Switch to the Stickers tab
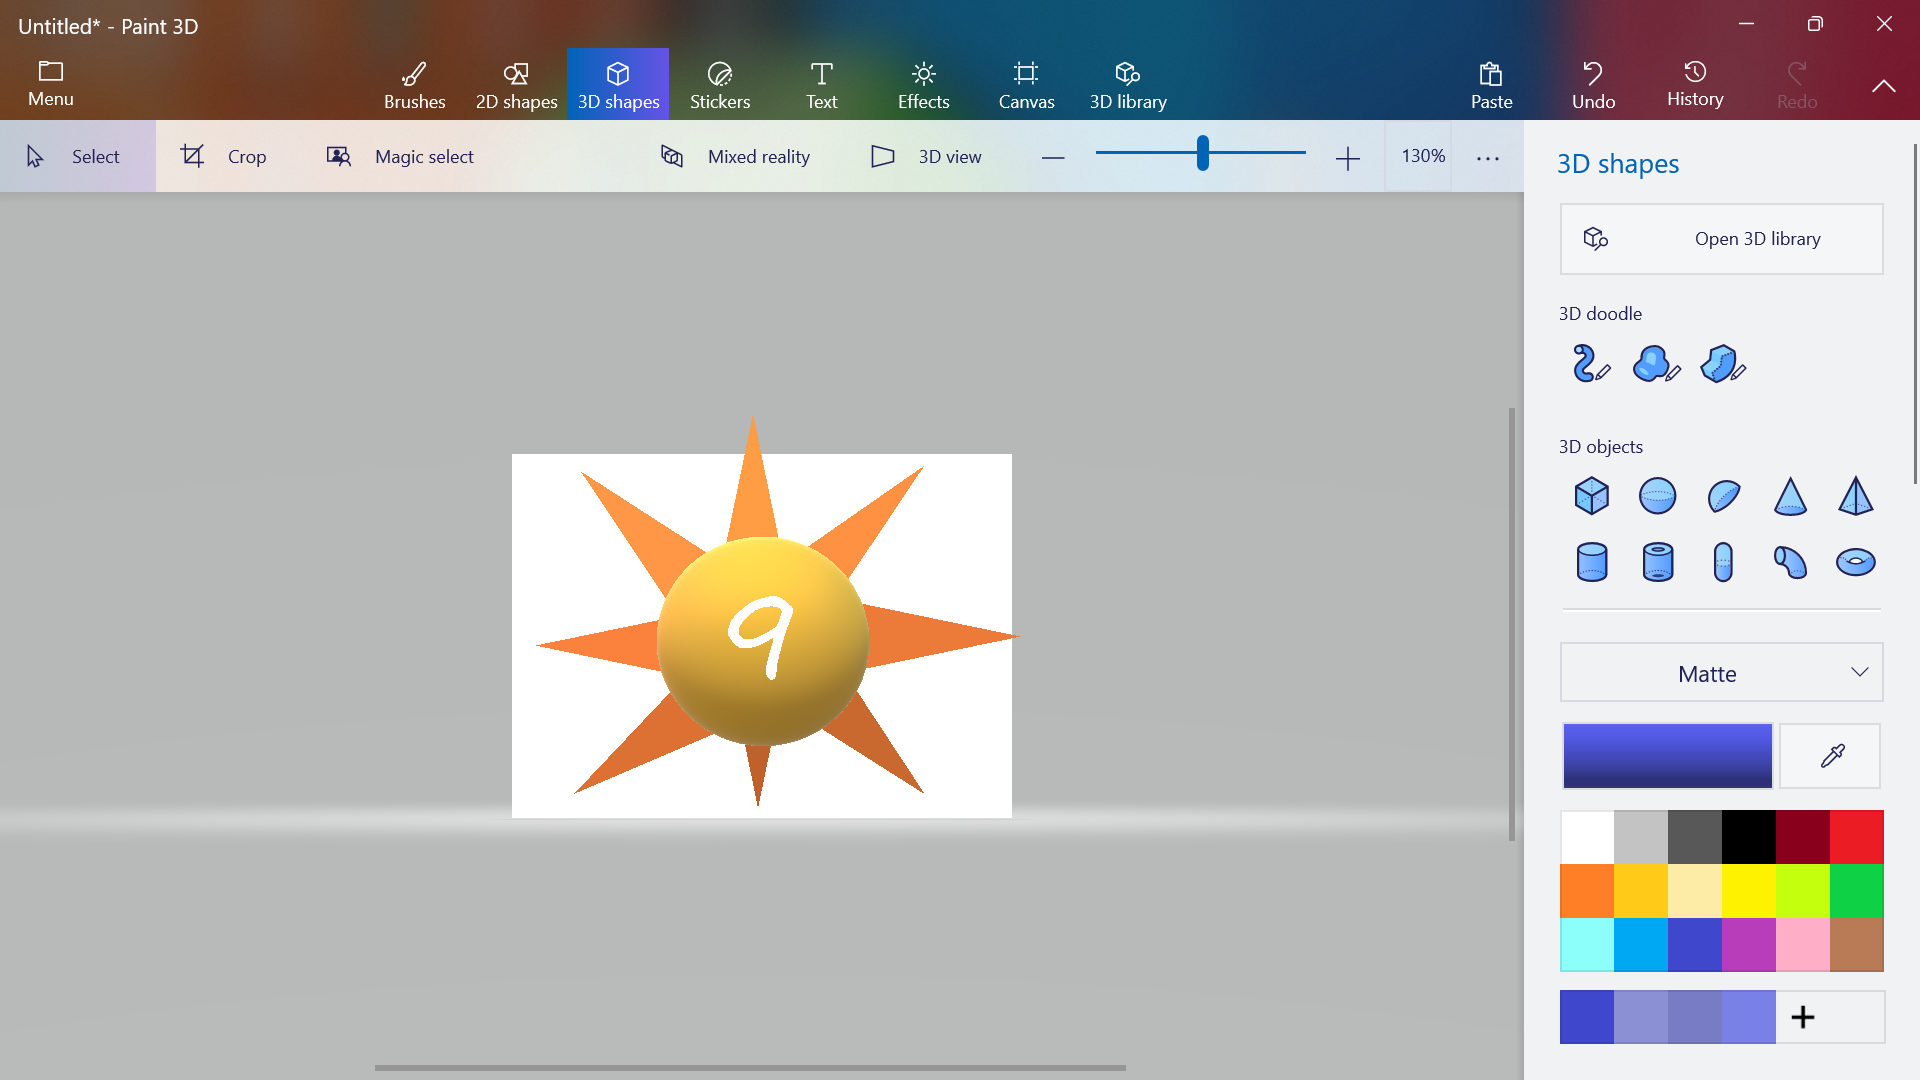1920x1080 pixels. click(x=719, y=85)
